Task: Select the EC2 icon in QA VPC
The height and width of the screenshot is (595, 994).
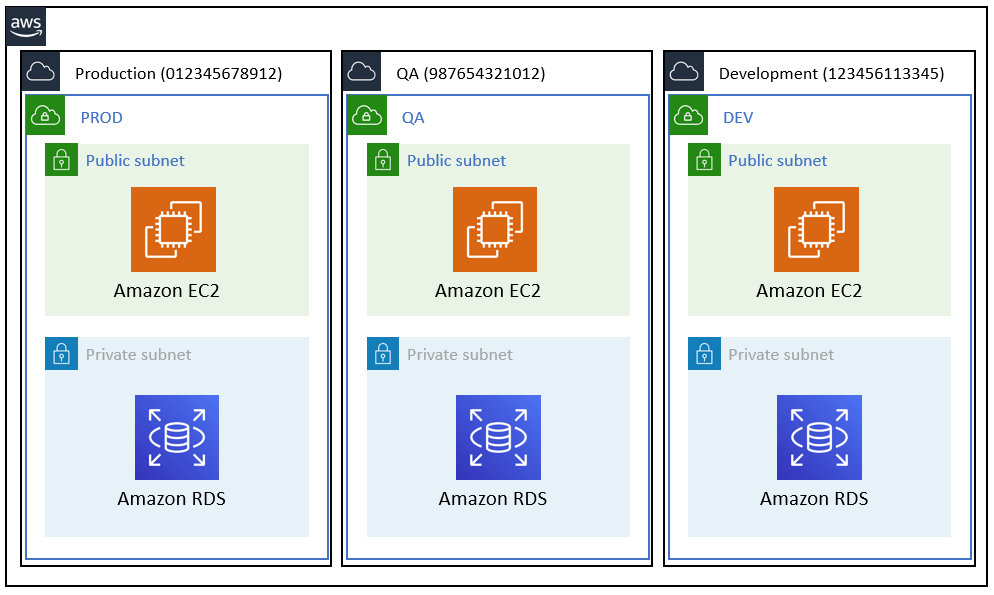Action: click(x=495, y=229)
